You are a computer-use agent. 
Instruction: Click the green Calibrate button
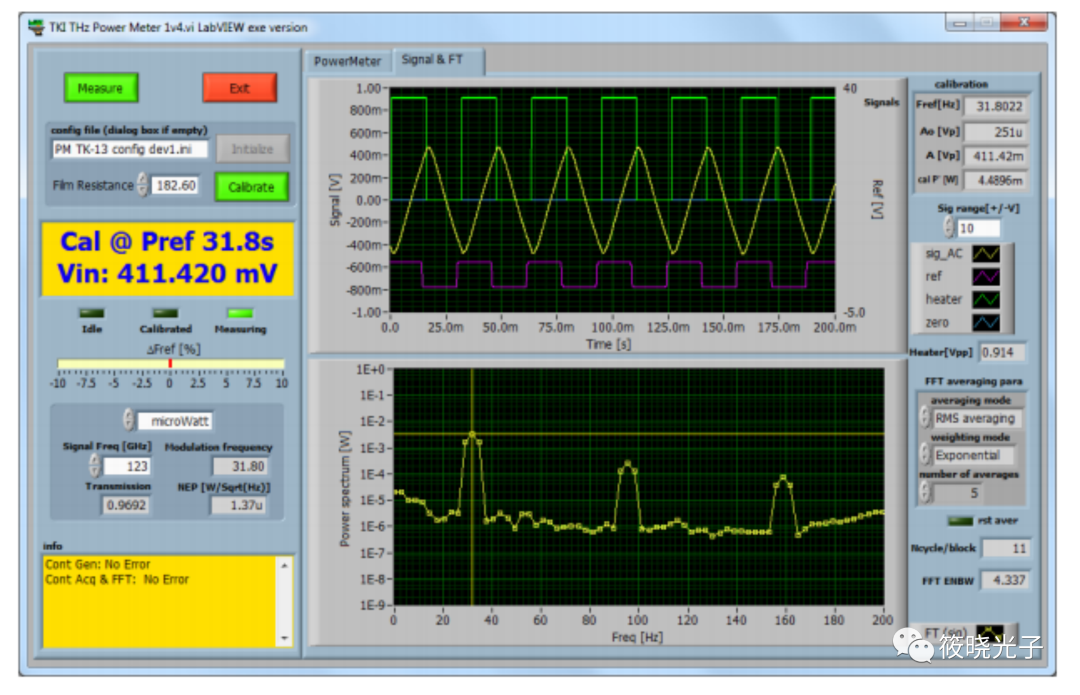pos(251,187)
